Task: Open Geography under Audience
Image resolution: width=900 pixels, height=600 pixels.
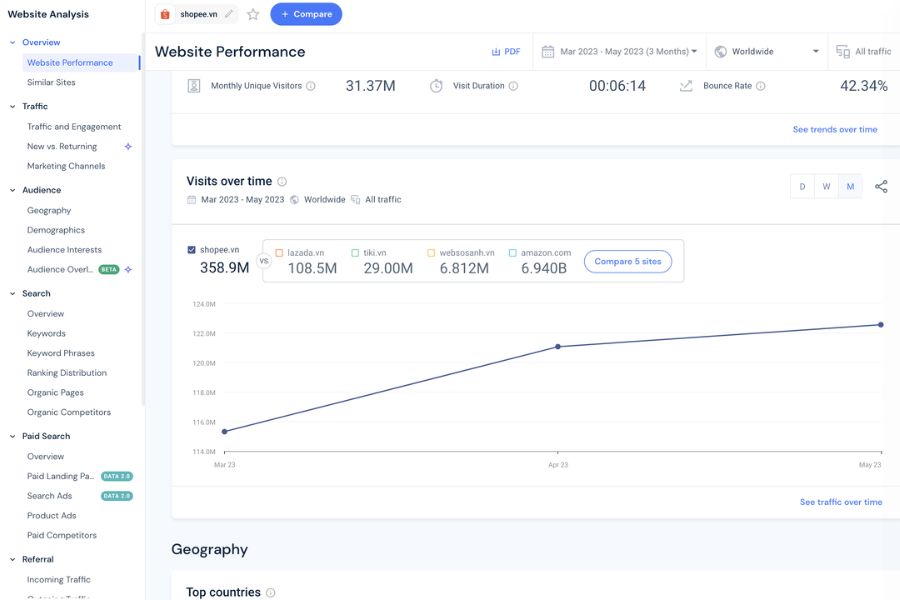Action: point(49,211)
